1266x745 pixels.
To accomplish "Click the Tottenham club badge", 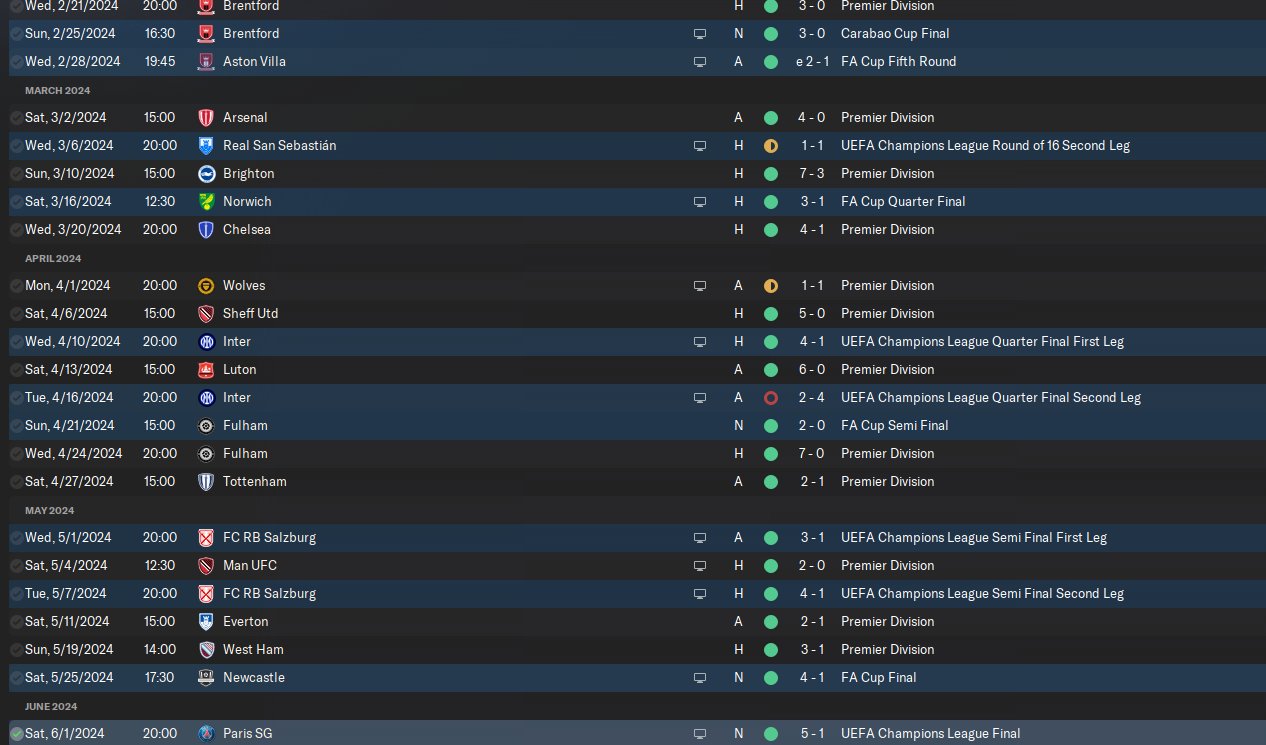I will (x=206, y=481).
